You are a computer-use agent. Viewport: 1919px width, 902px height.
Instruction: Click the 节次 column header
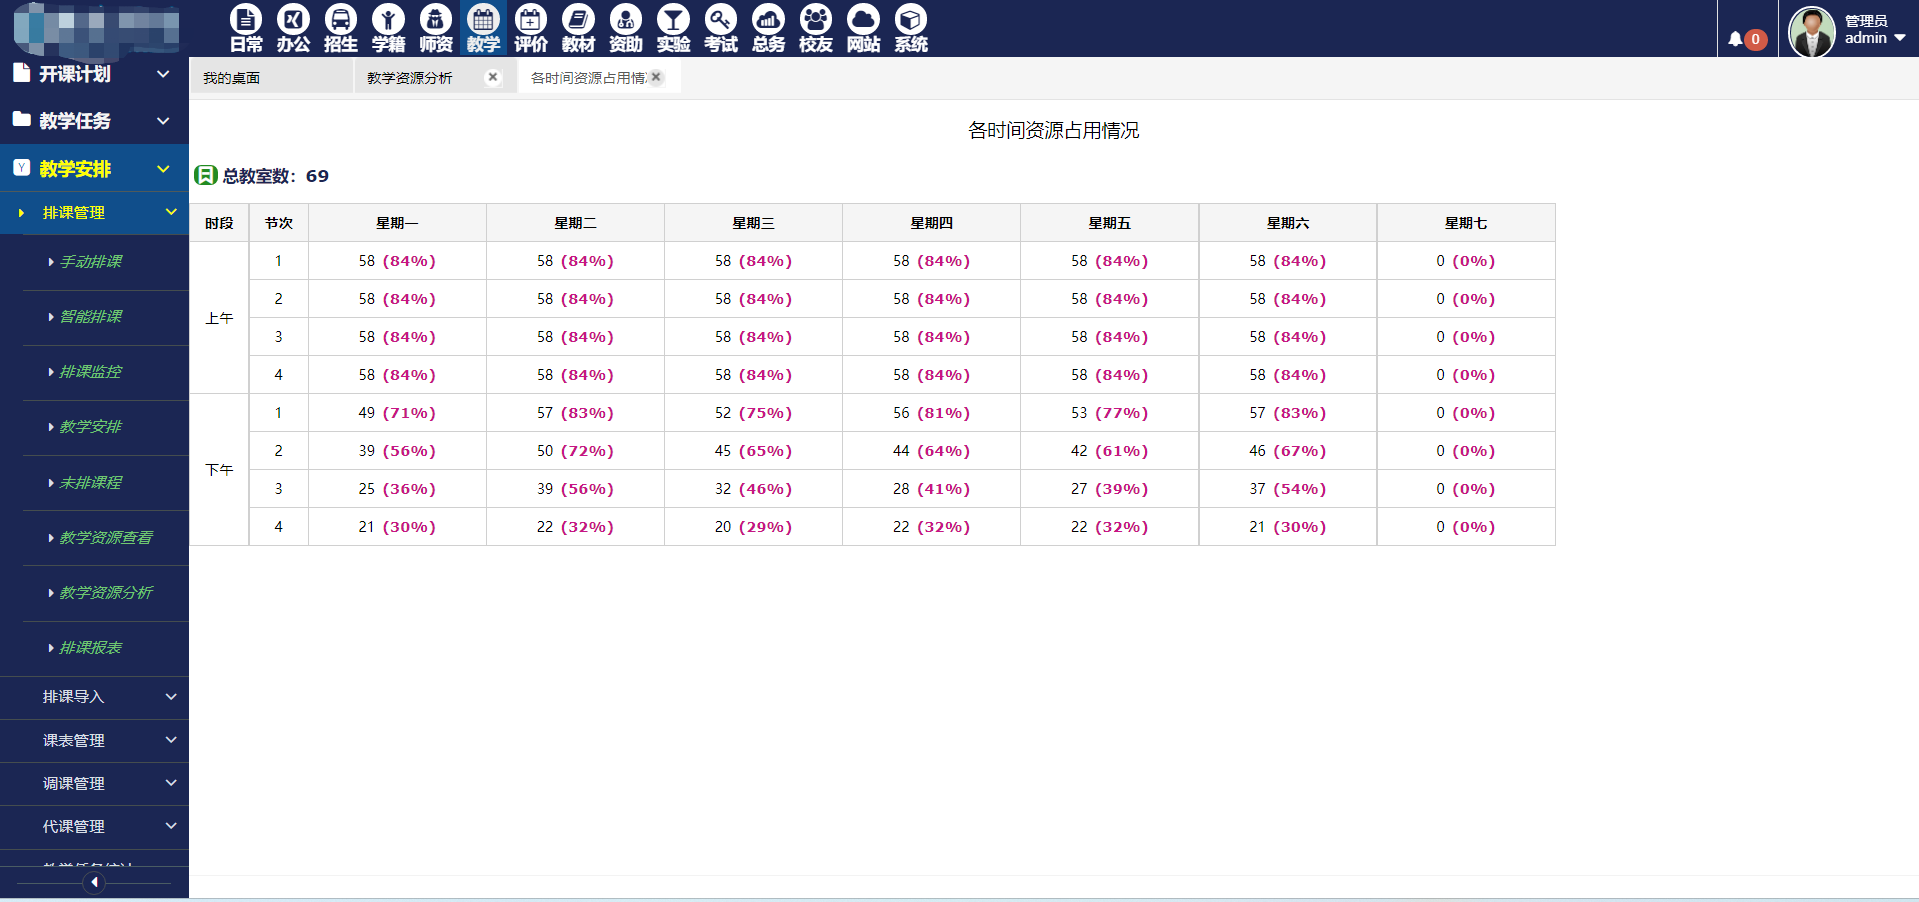click(279, 223)
